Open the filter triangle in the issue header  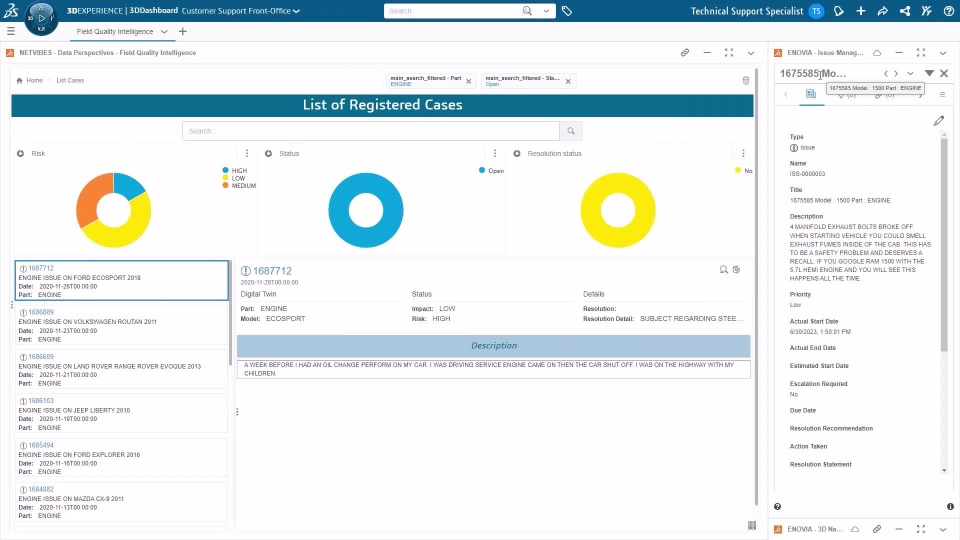click(x=929, y=73)
